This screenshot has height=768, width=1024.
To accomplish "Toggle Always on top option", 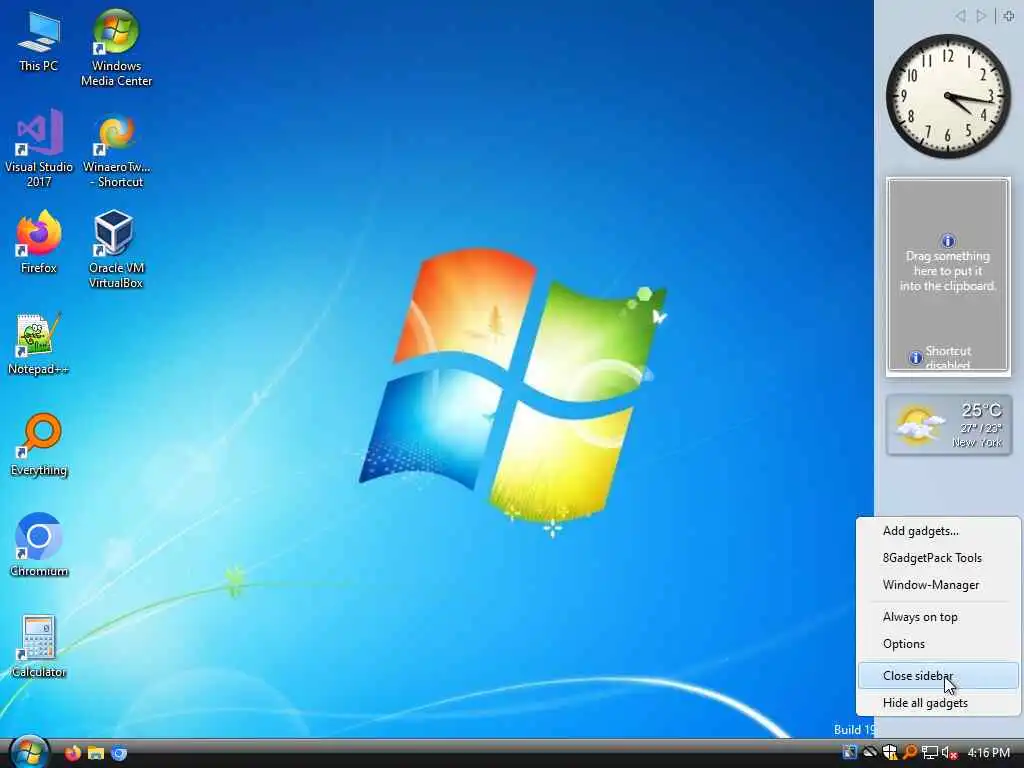I will click(938, 616).
